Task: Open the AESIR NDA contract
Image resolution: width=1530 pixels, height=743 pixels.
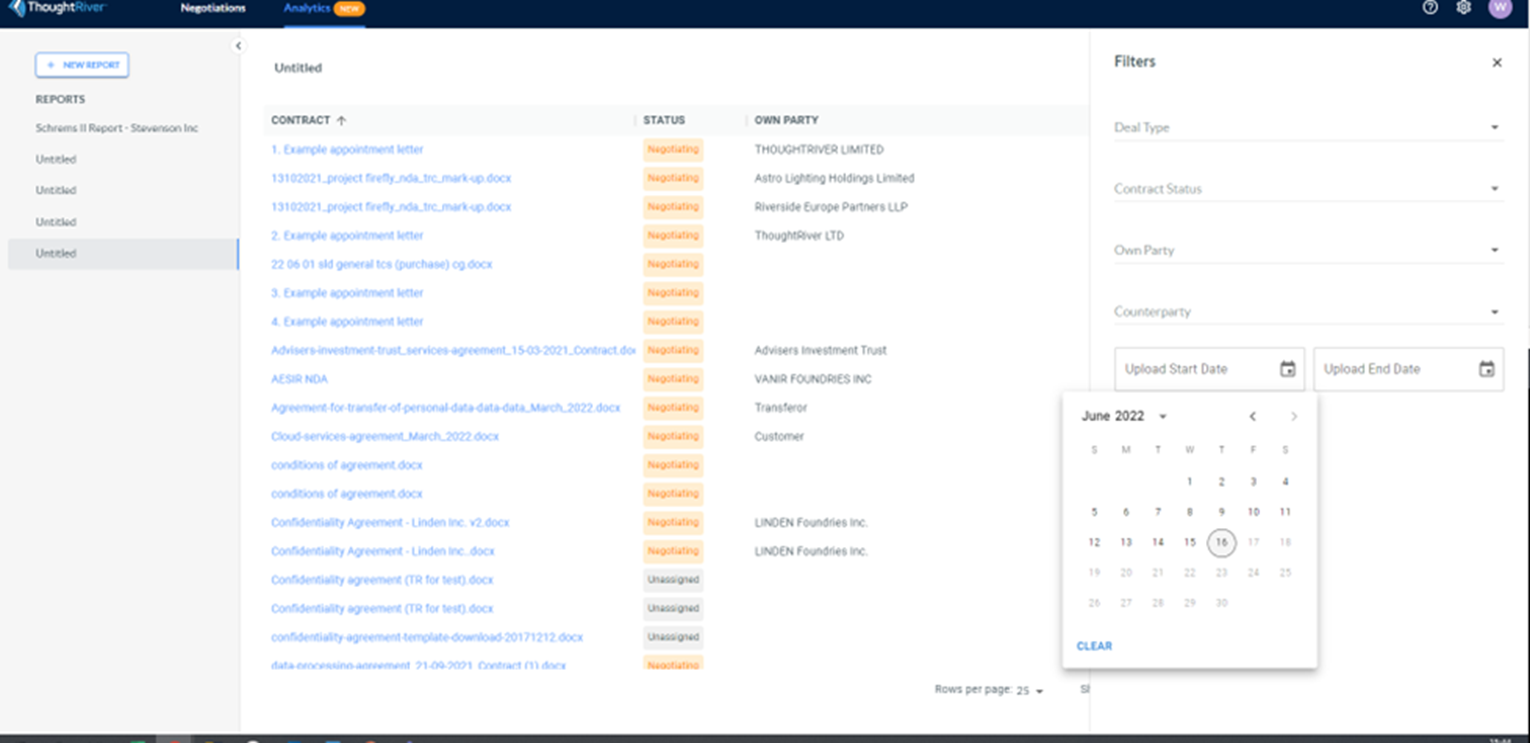Action: 299,380
